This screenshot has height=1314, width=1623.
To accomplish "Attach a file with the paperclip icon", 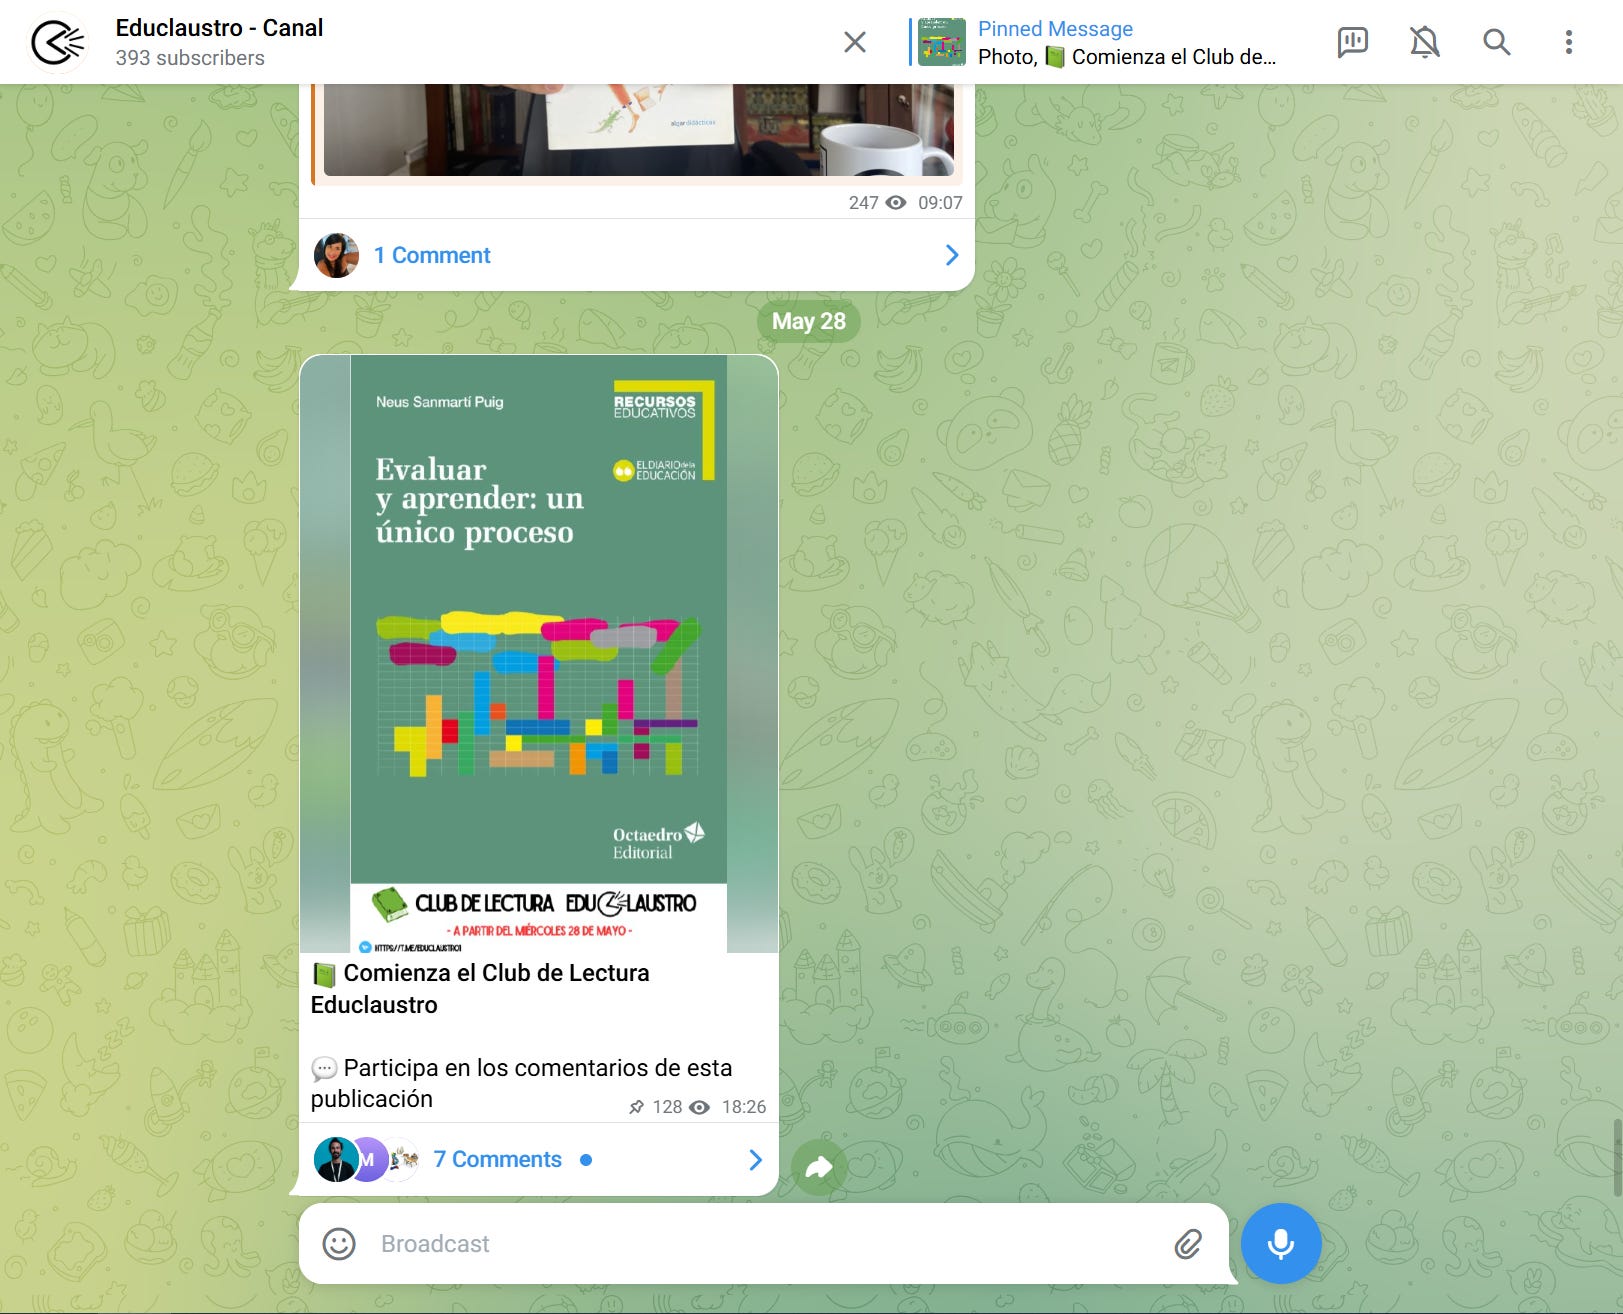I will coord(1187,1244).
